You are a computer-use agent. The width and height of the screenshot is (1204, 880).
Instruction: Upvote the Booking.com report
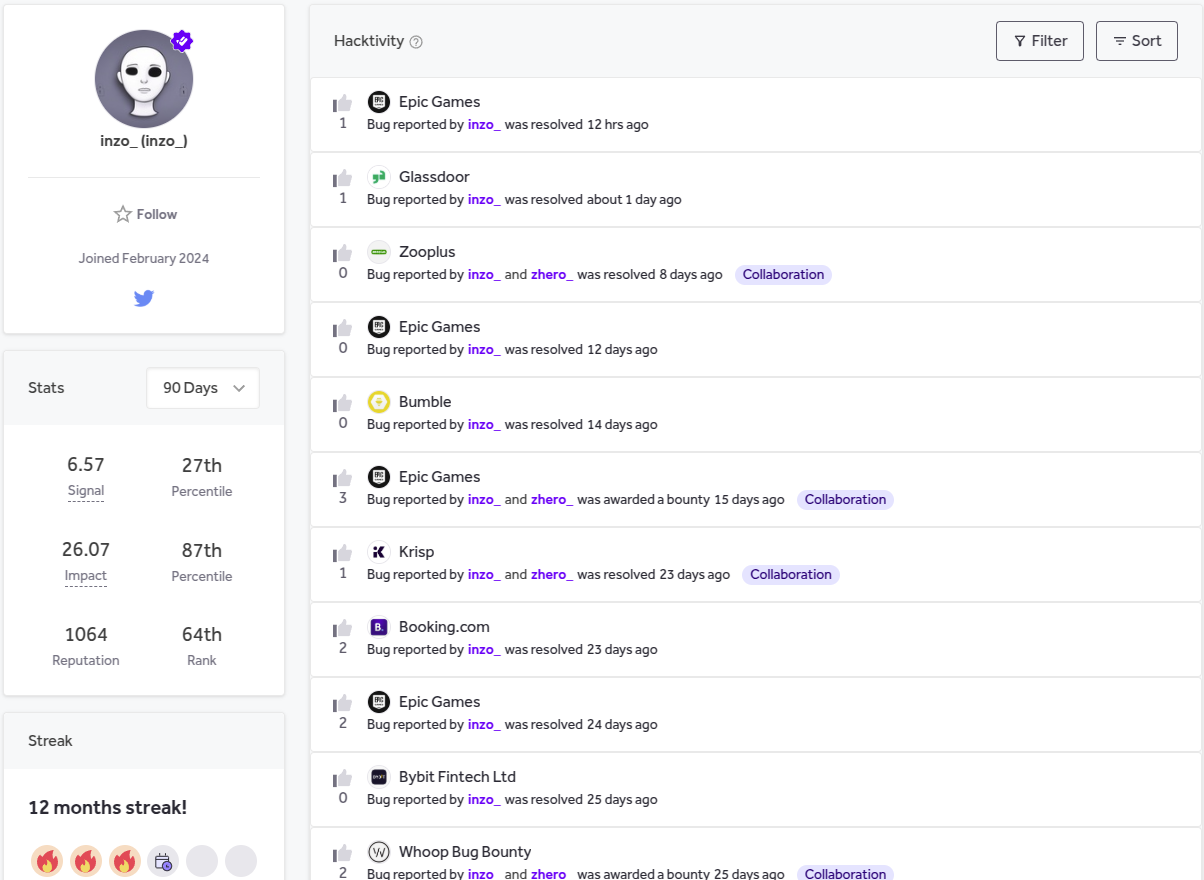343,628
